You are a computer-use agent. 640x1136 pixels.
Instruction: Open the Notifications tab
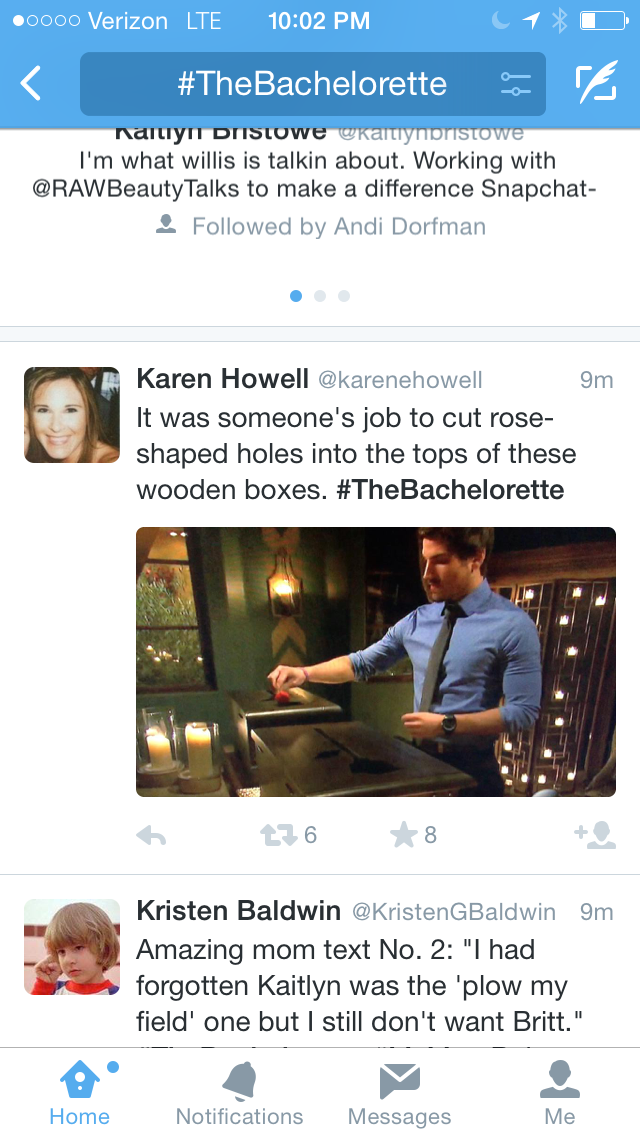coord(239,1092)
